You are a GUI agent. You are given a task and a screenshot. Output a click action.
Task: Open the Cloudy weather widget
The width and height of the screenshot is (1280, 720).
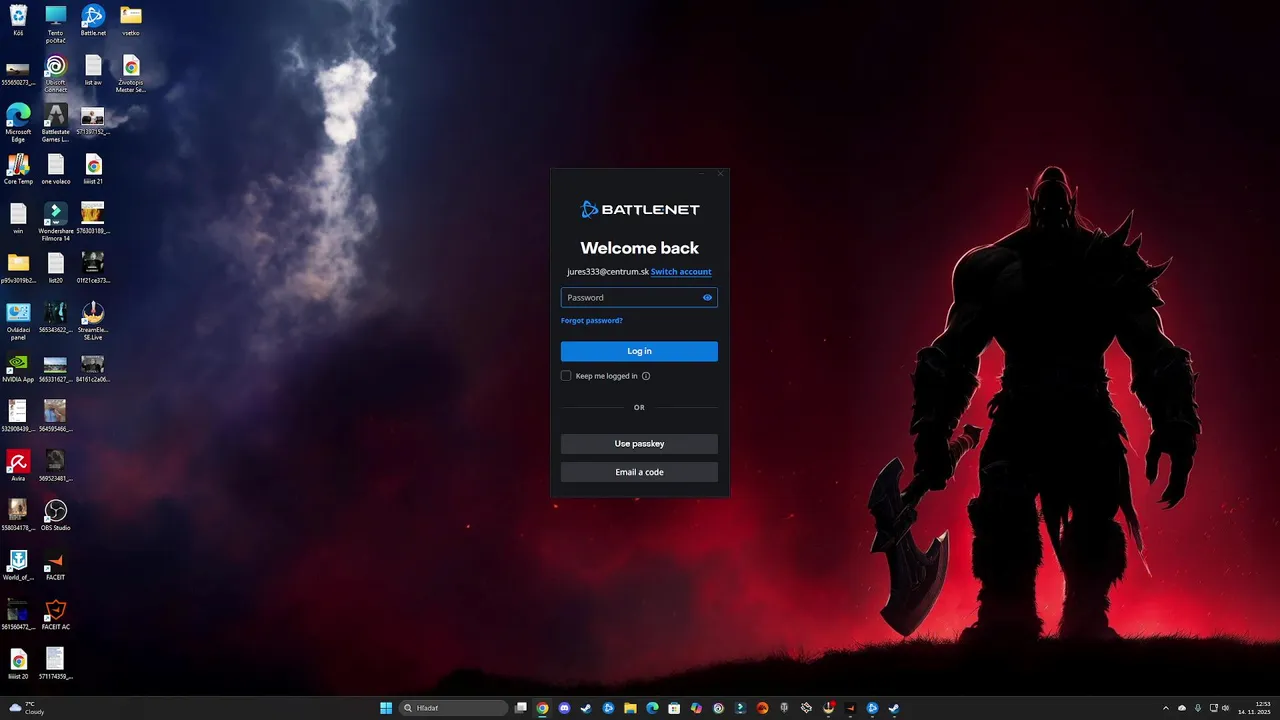click(x=27, y=708)
